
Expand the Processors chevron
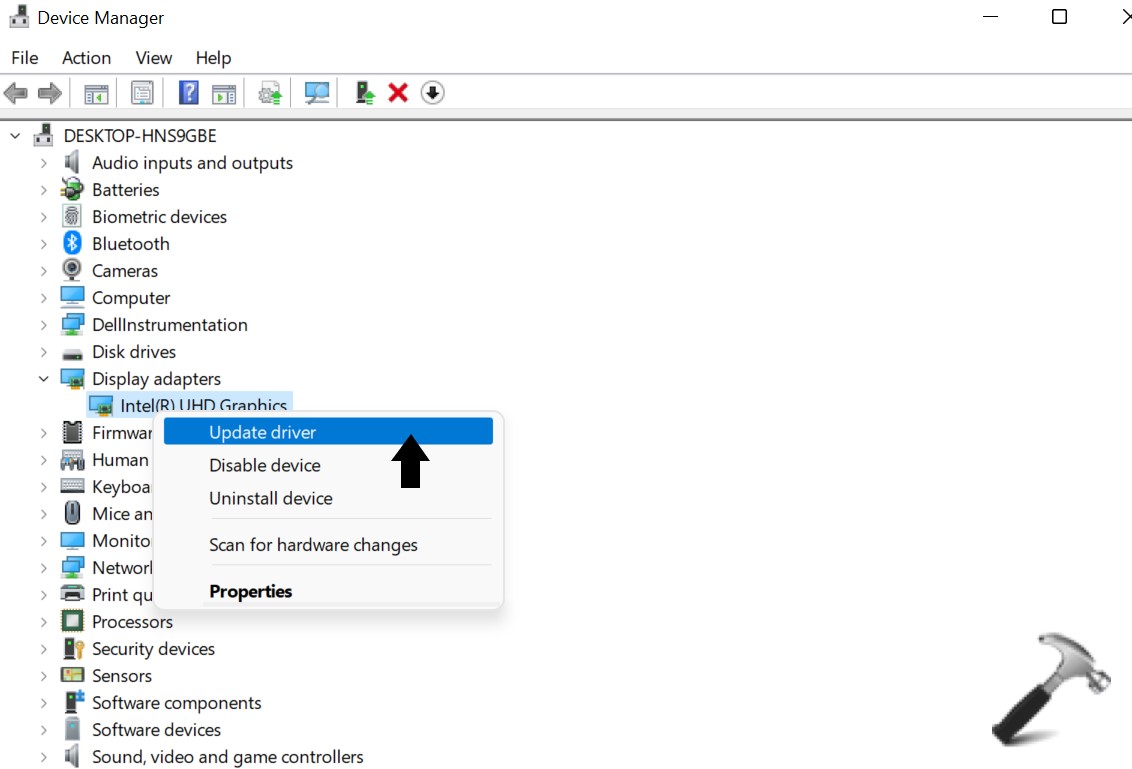[x=43, y=622]
